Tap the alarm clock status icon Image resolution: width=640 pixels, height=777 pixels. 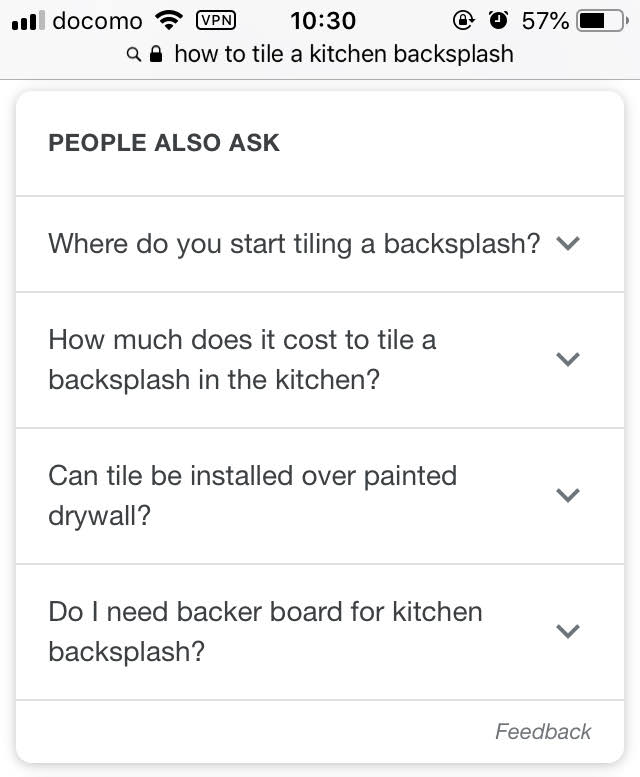[x=498, y=20]
